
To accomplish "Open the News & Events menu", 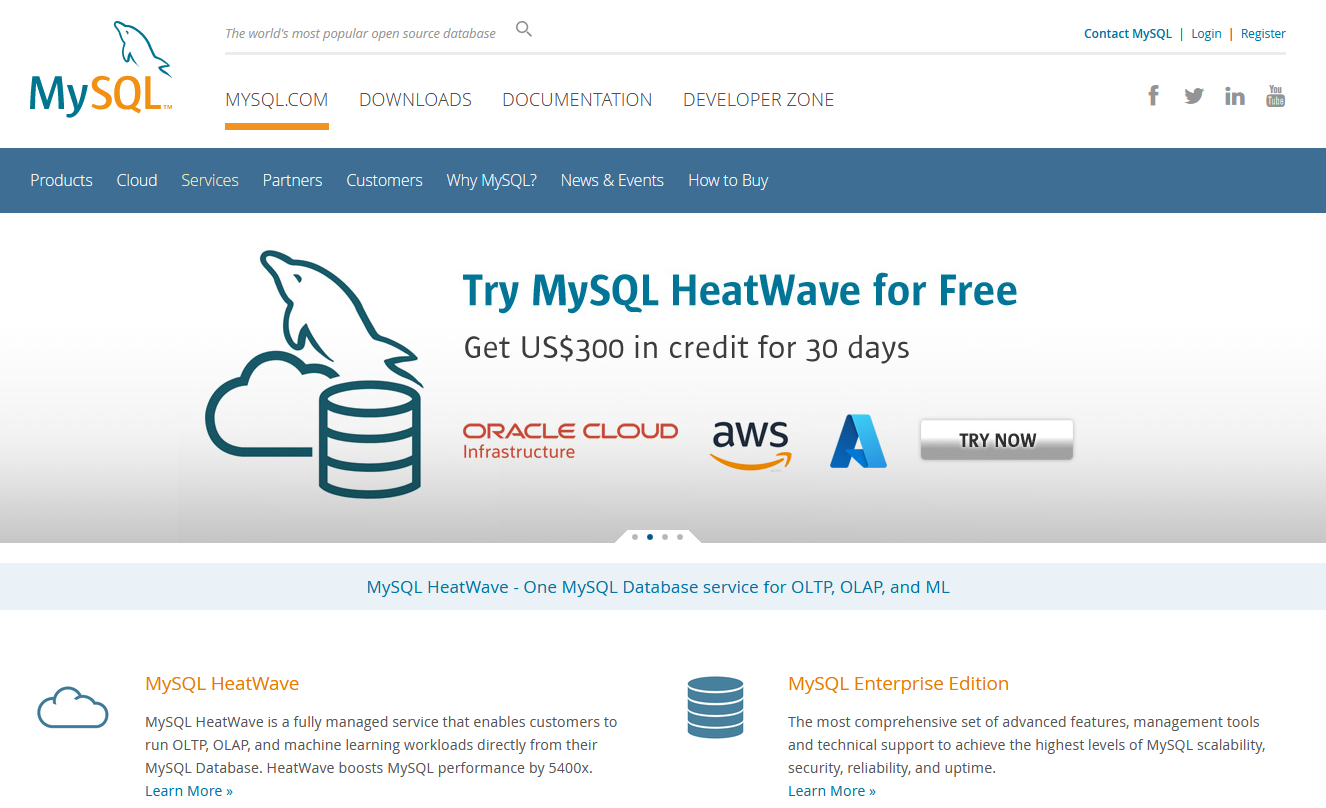I will [612, 180].
